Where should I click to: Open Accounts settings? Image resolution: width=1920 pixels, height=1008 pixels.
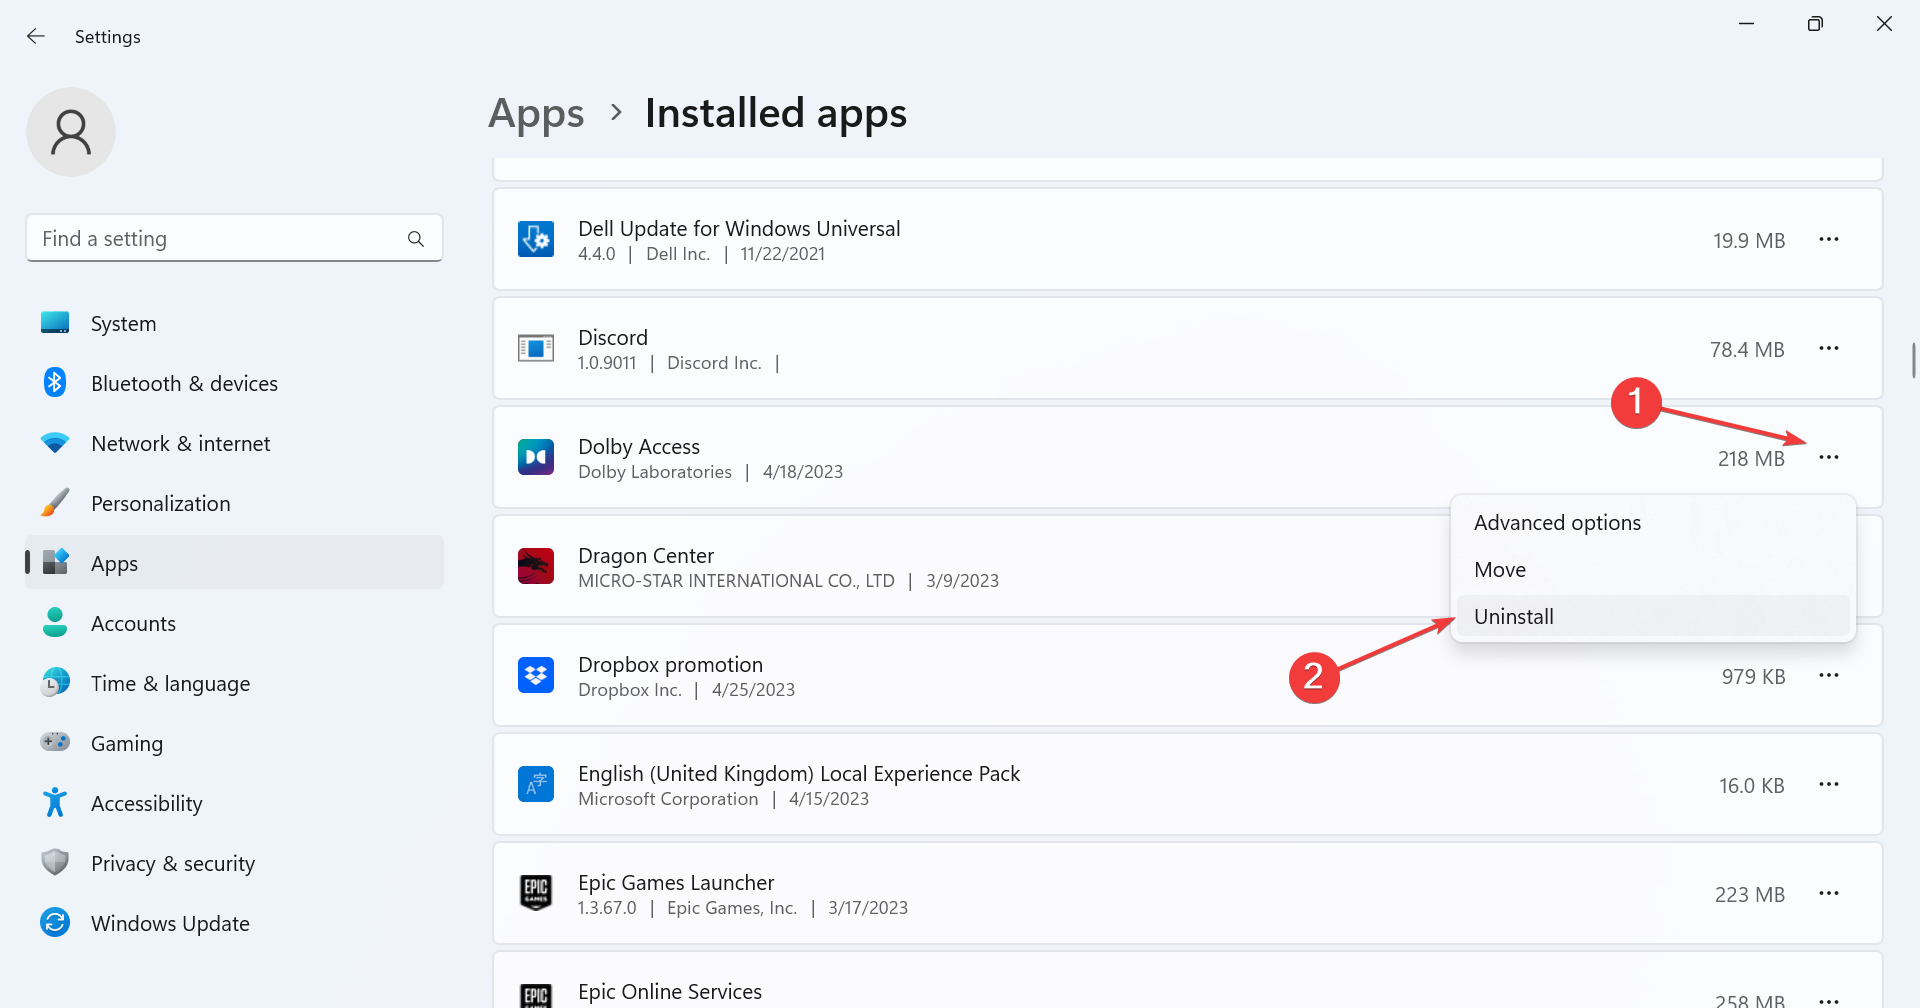[234, 623]
